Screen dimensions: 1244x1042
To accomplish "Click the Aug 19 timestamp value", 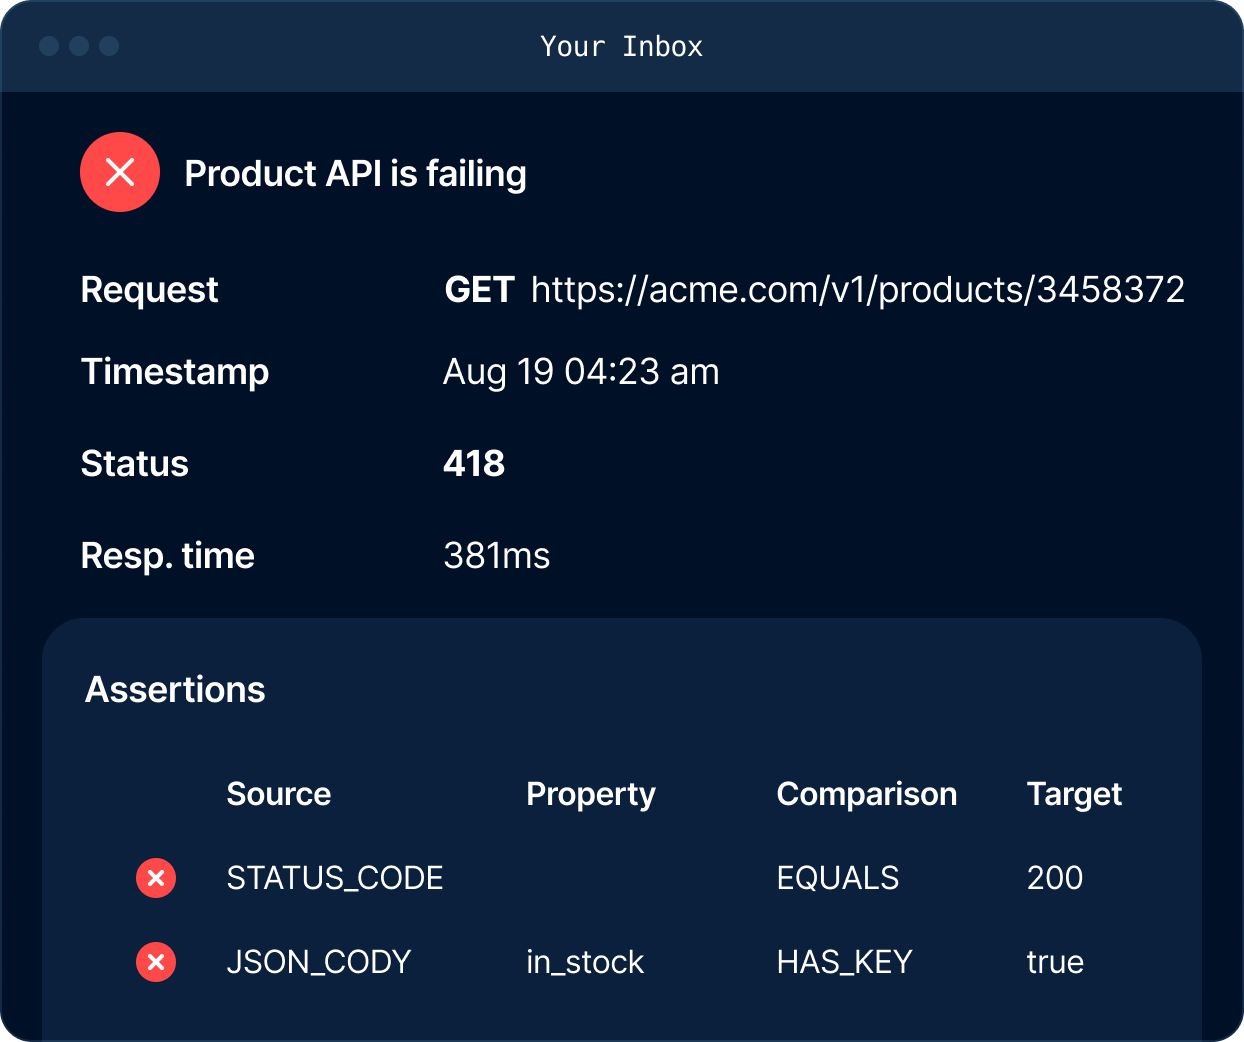I will tap(581, 372).
